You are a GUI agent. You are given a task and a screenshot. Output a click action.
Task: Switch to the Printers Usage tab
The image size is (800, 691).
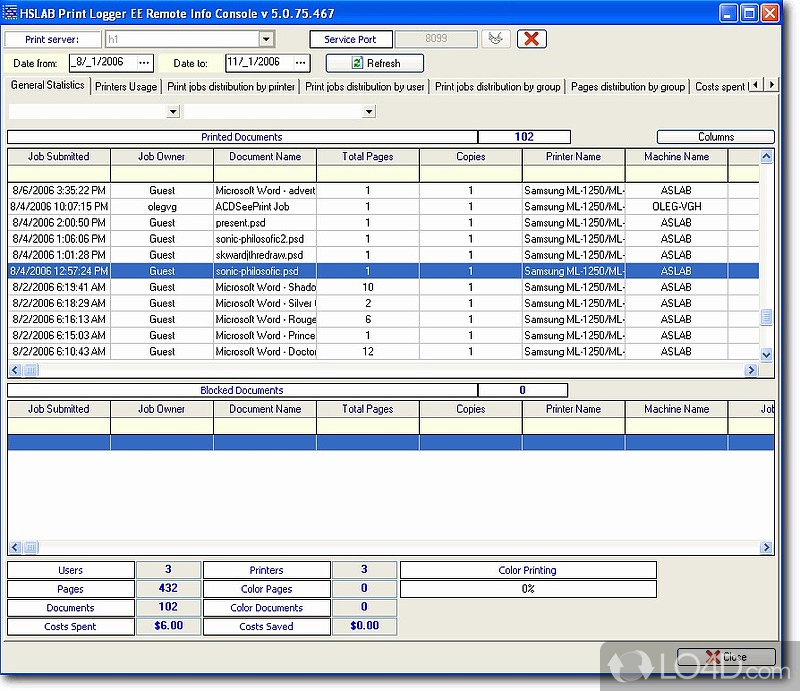[x=126, y=87]
